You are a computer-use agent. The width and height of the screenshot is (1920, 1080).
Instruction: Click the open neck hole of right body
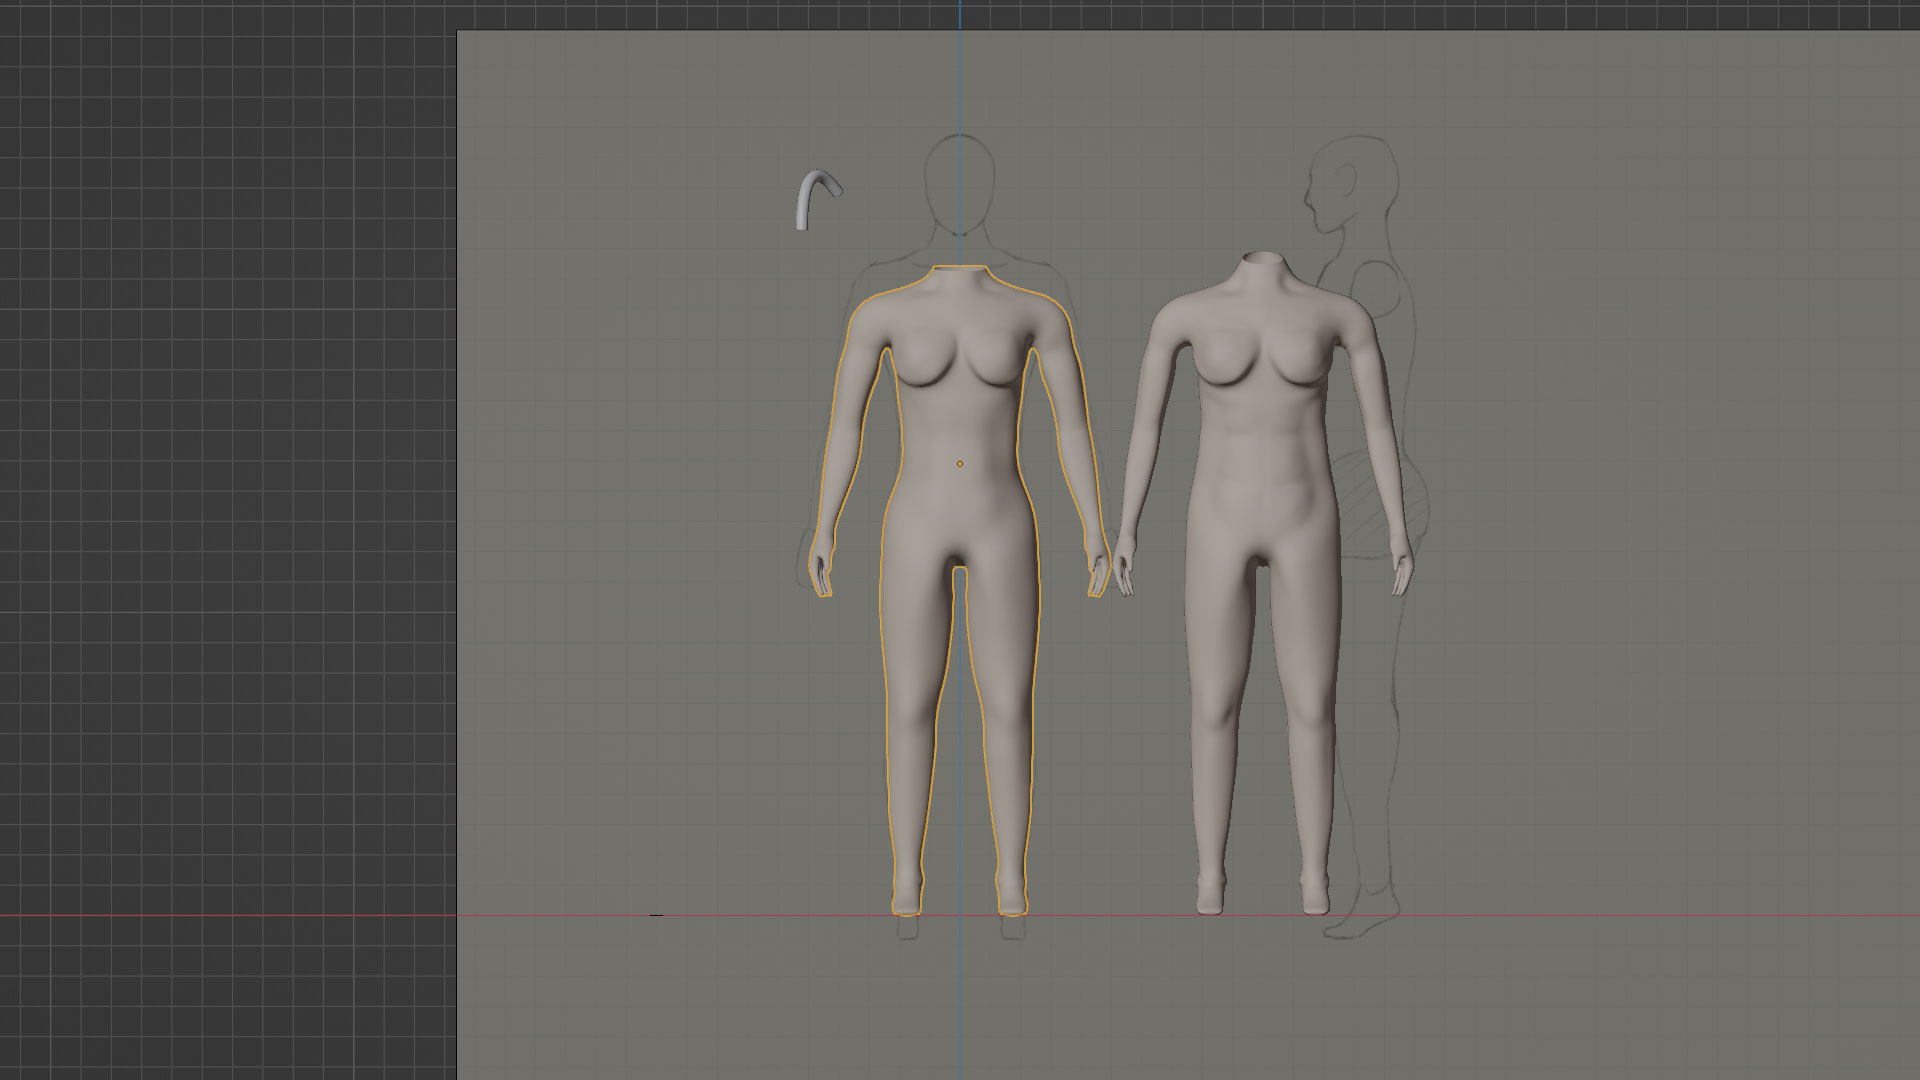point(1261,260)
